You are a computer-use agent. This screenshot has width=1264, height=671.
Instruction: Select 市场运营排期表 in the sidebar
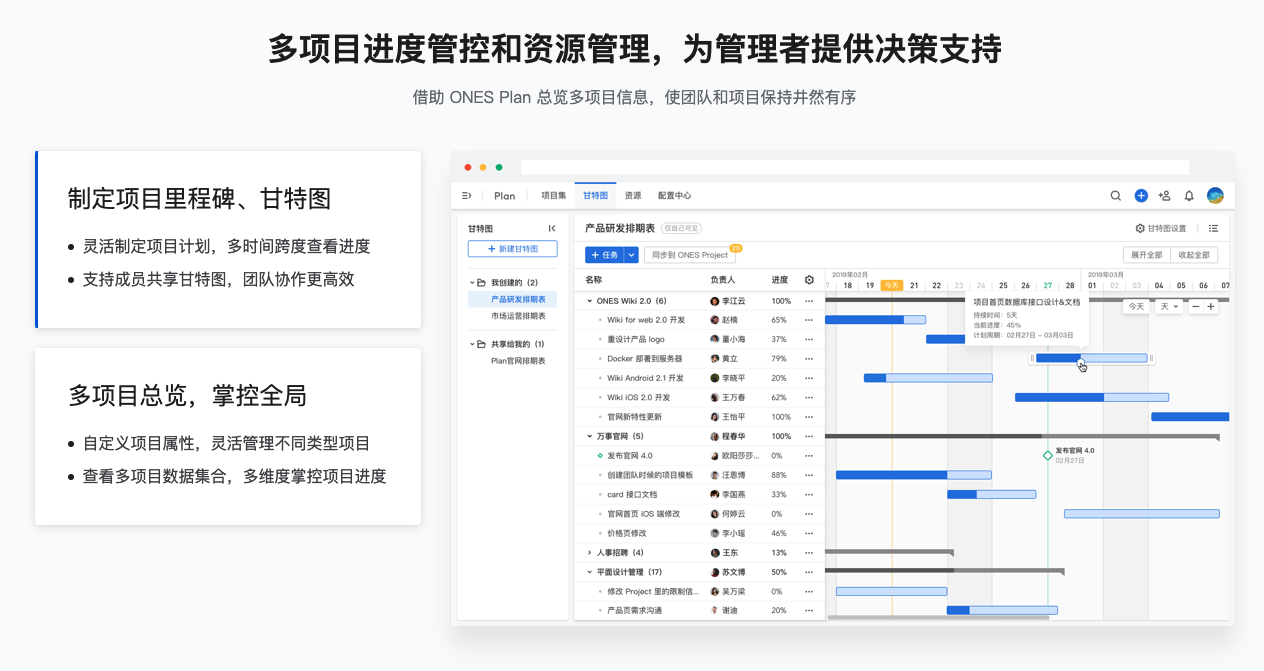pyautogui.click(x=518, y=316)
